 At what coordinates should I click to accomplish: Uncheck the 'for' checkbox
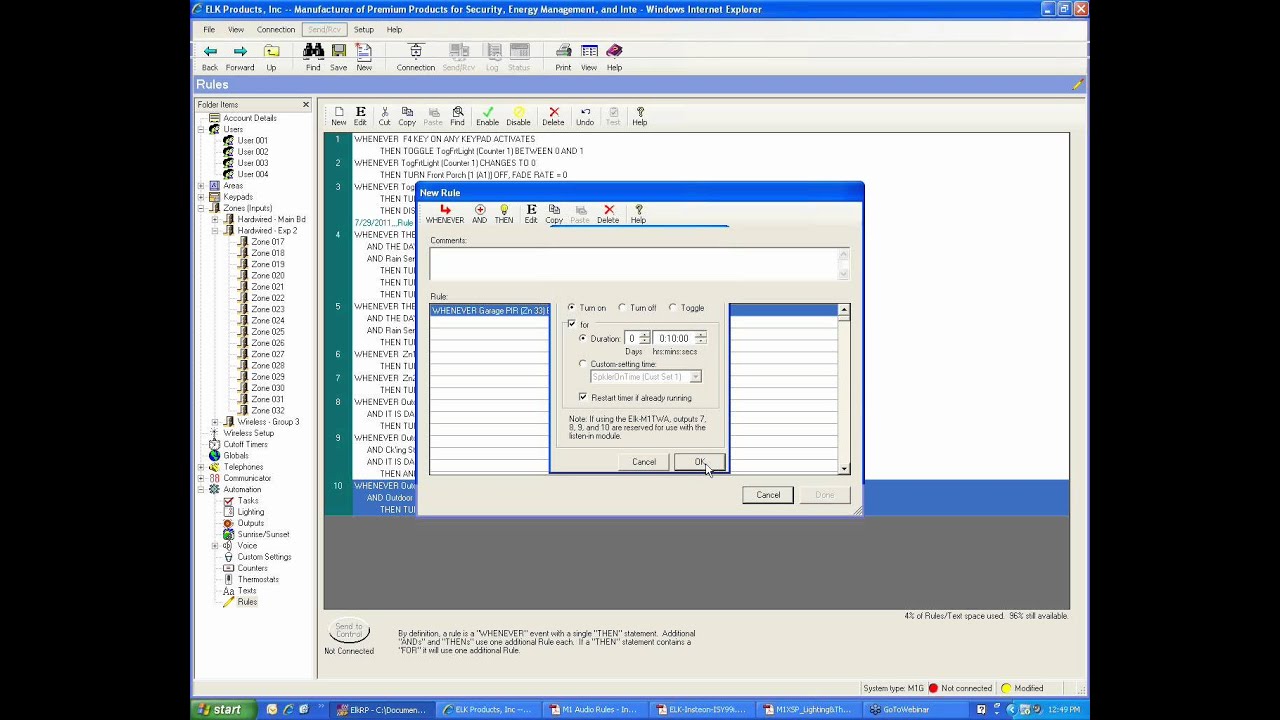[x=572, y=324]
